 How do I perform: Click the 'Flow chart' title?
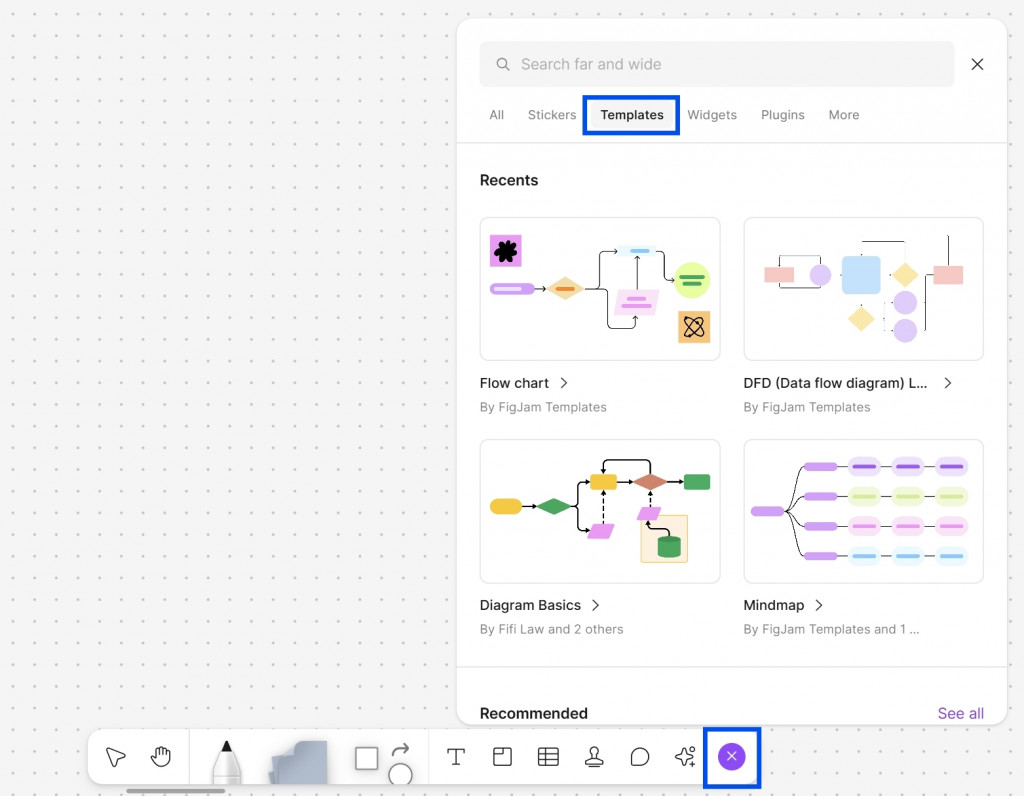coord(514,383)
